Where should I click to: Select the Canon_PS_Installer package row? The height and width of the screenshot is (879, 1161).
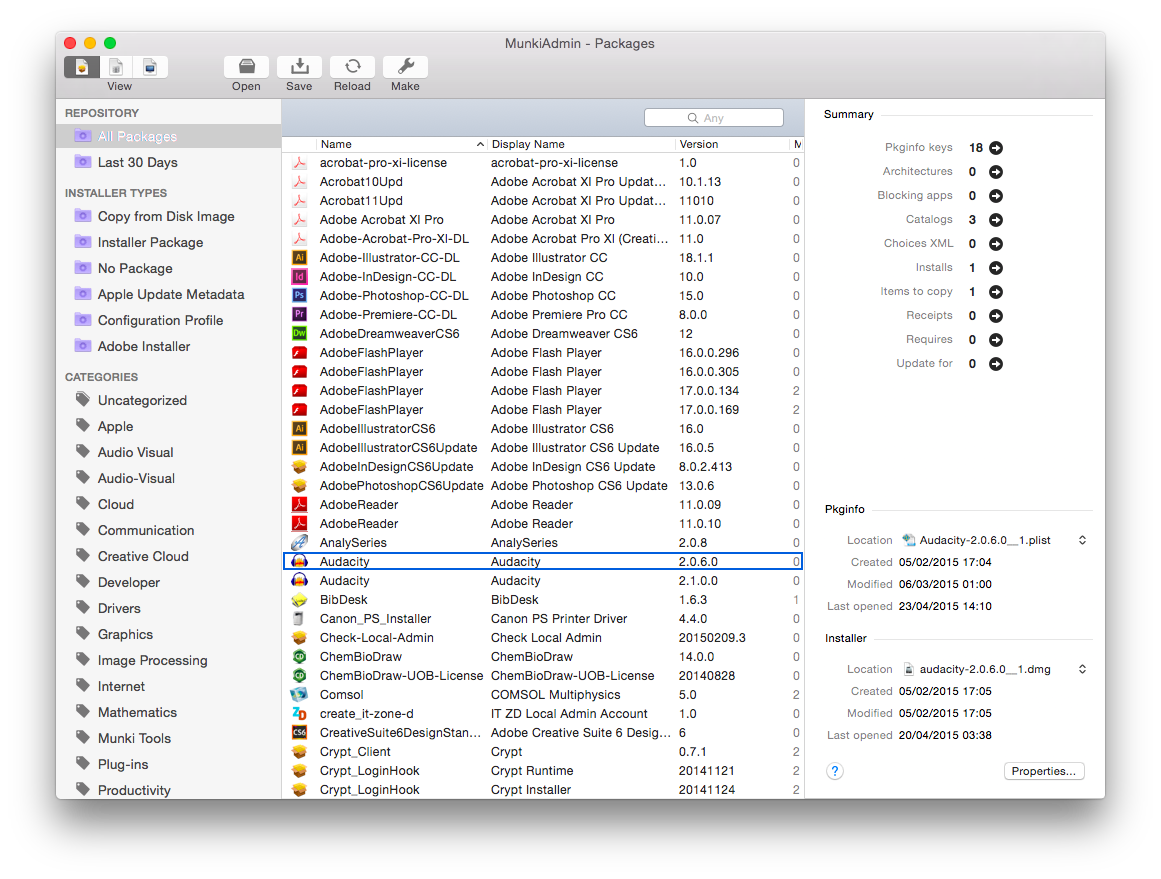[x=543, y=618]
